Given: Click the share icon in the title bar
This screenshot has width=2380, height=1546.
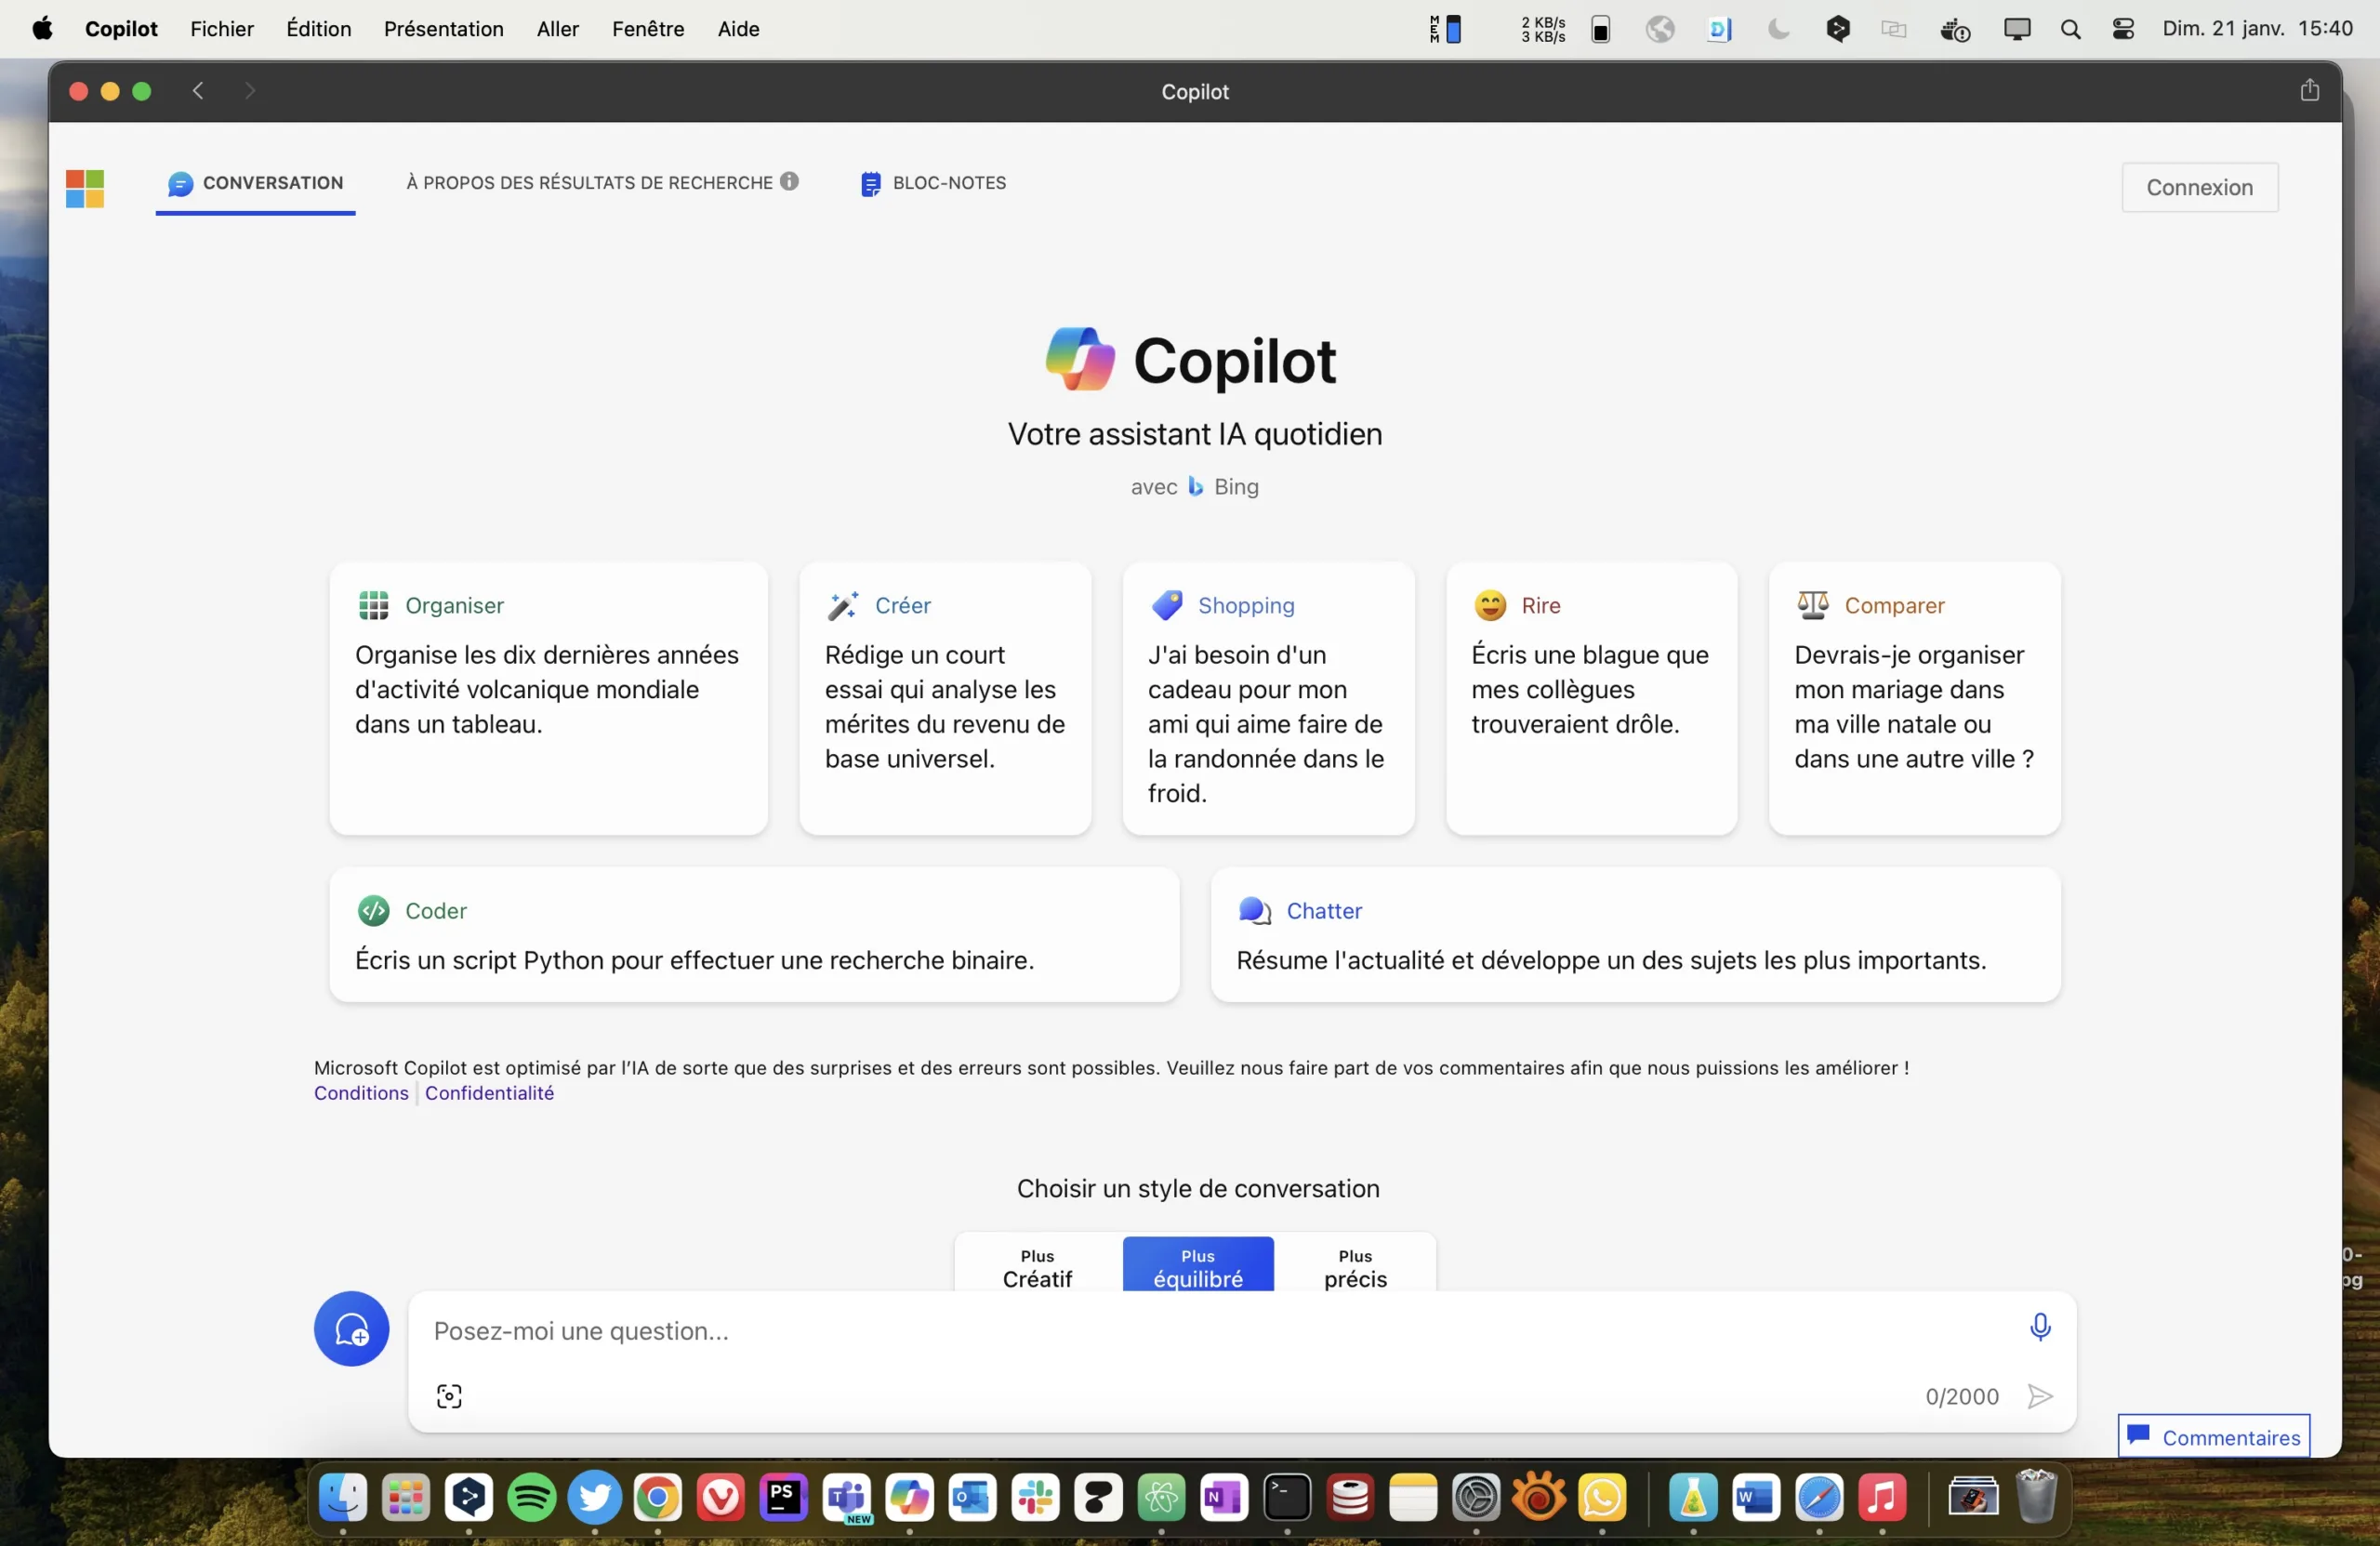Looking at the screenshot, I should [2309, 90].
